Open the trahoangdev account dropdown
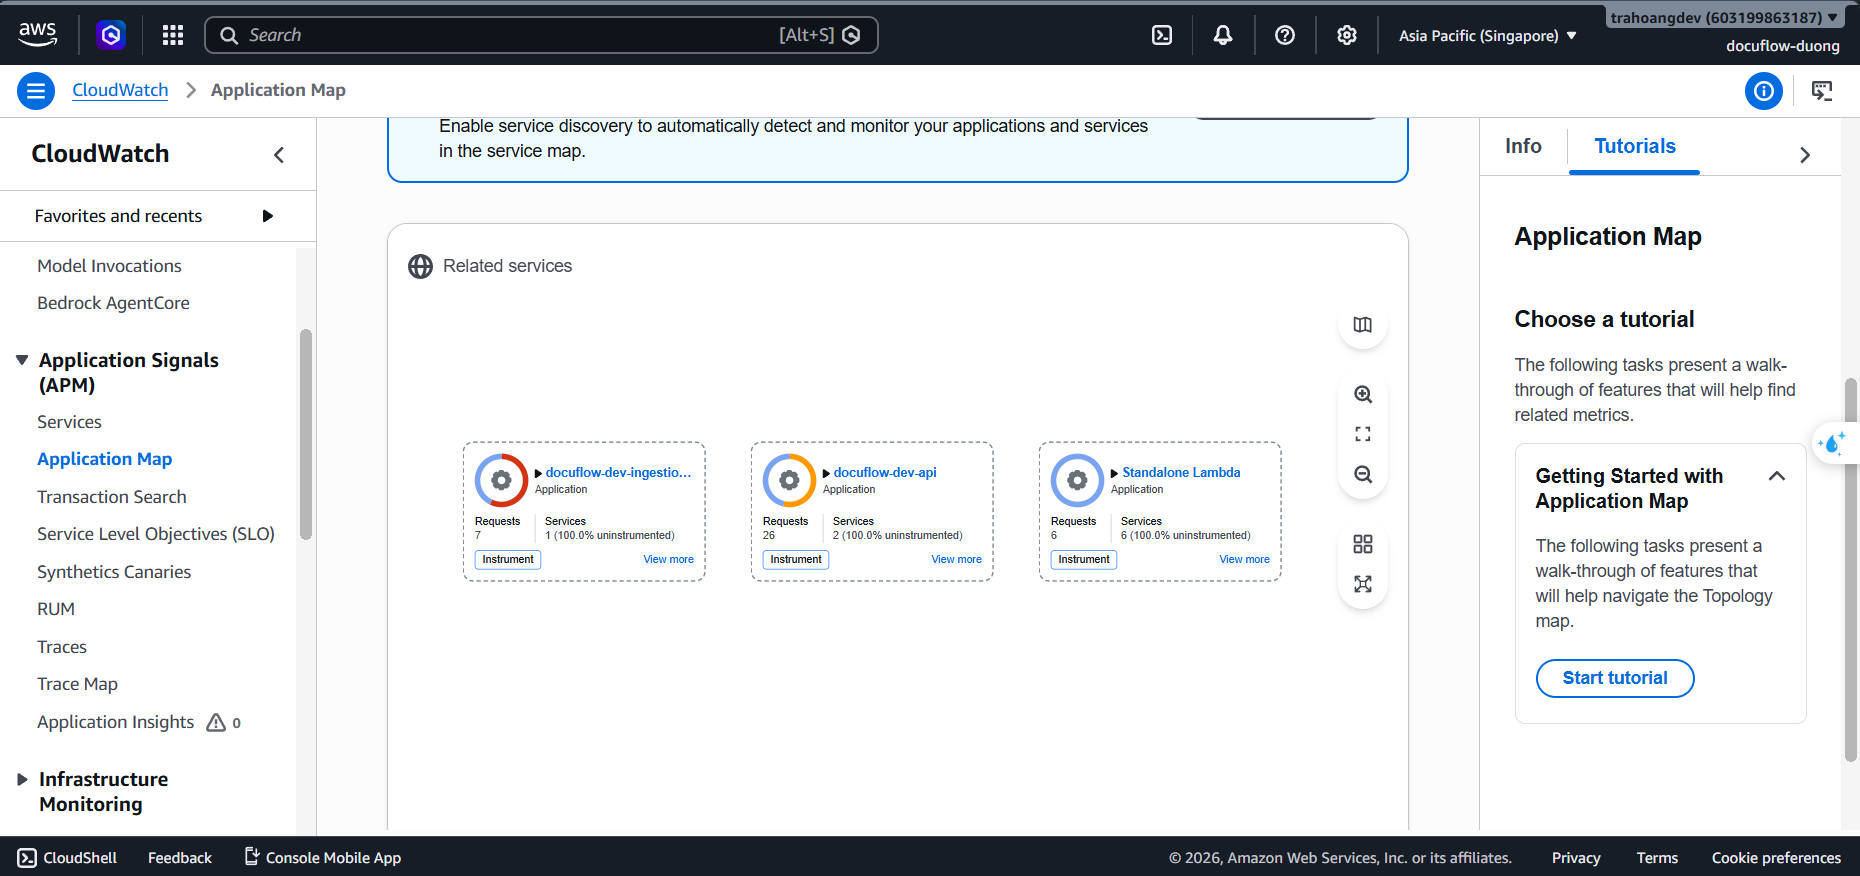The image size is (1860, 876). tap(1724, 17)
